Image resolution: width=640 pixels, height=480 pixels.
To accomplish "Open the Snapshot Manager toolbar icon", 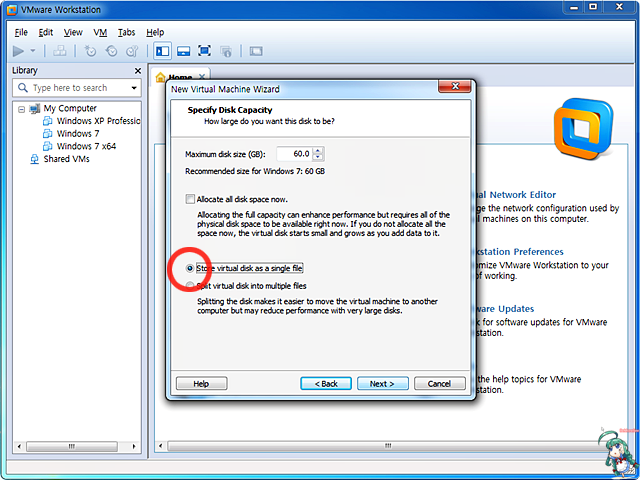I will [132, 51].
